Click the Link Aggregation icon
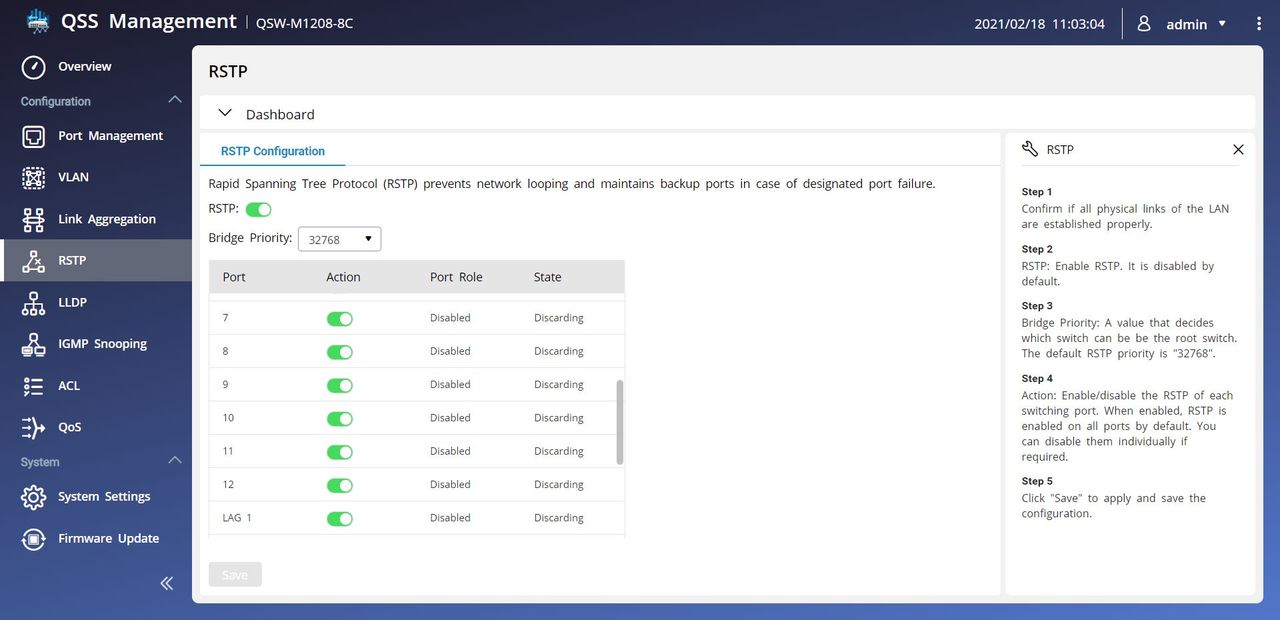1280x620 pixels. 34,220
